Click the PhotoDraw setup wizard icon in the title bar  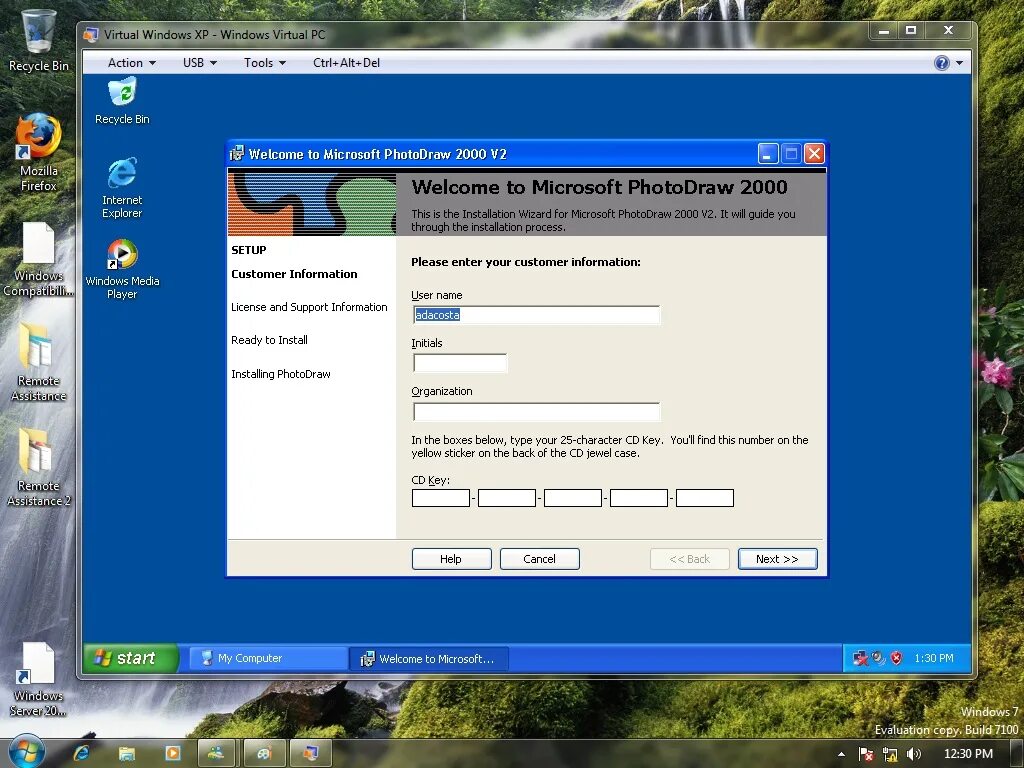coord(236,153)
